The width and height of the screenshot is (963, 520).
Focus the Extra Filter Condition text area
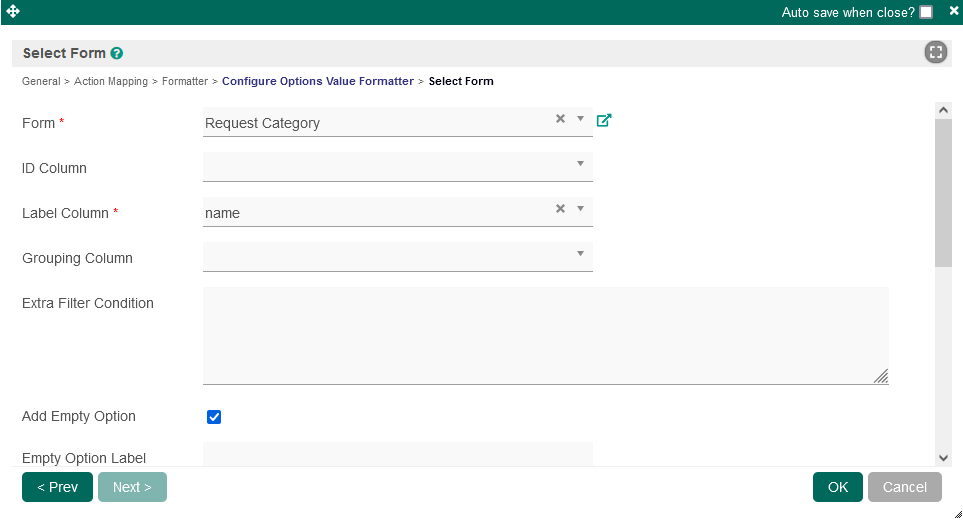545,335
